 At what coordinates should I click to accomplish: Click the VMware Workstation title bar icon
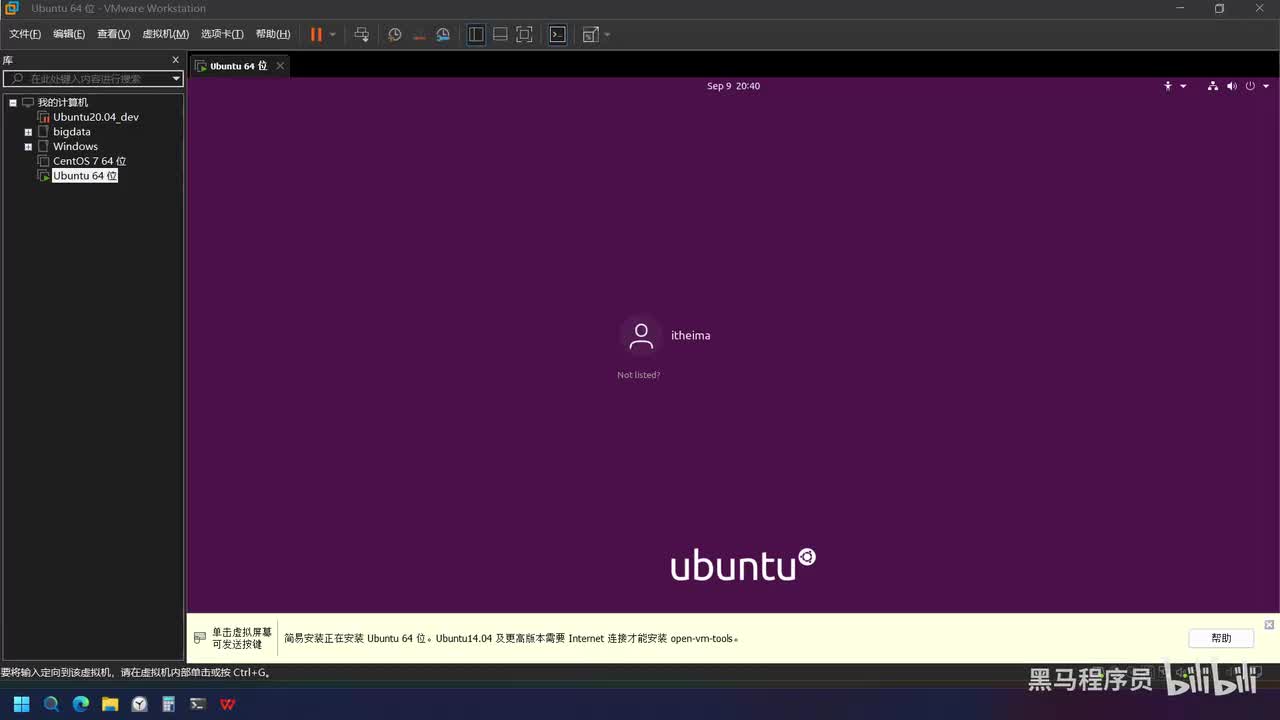coord(12,9)
